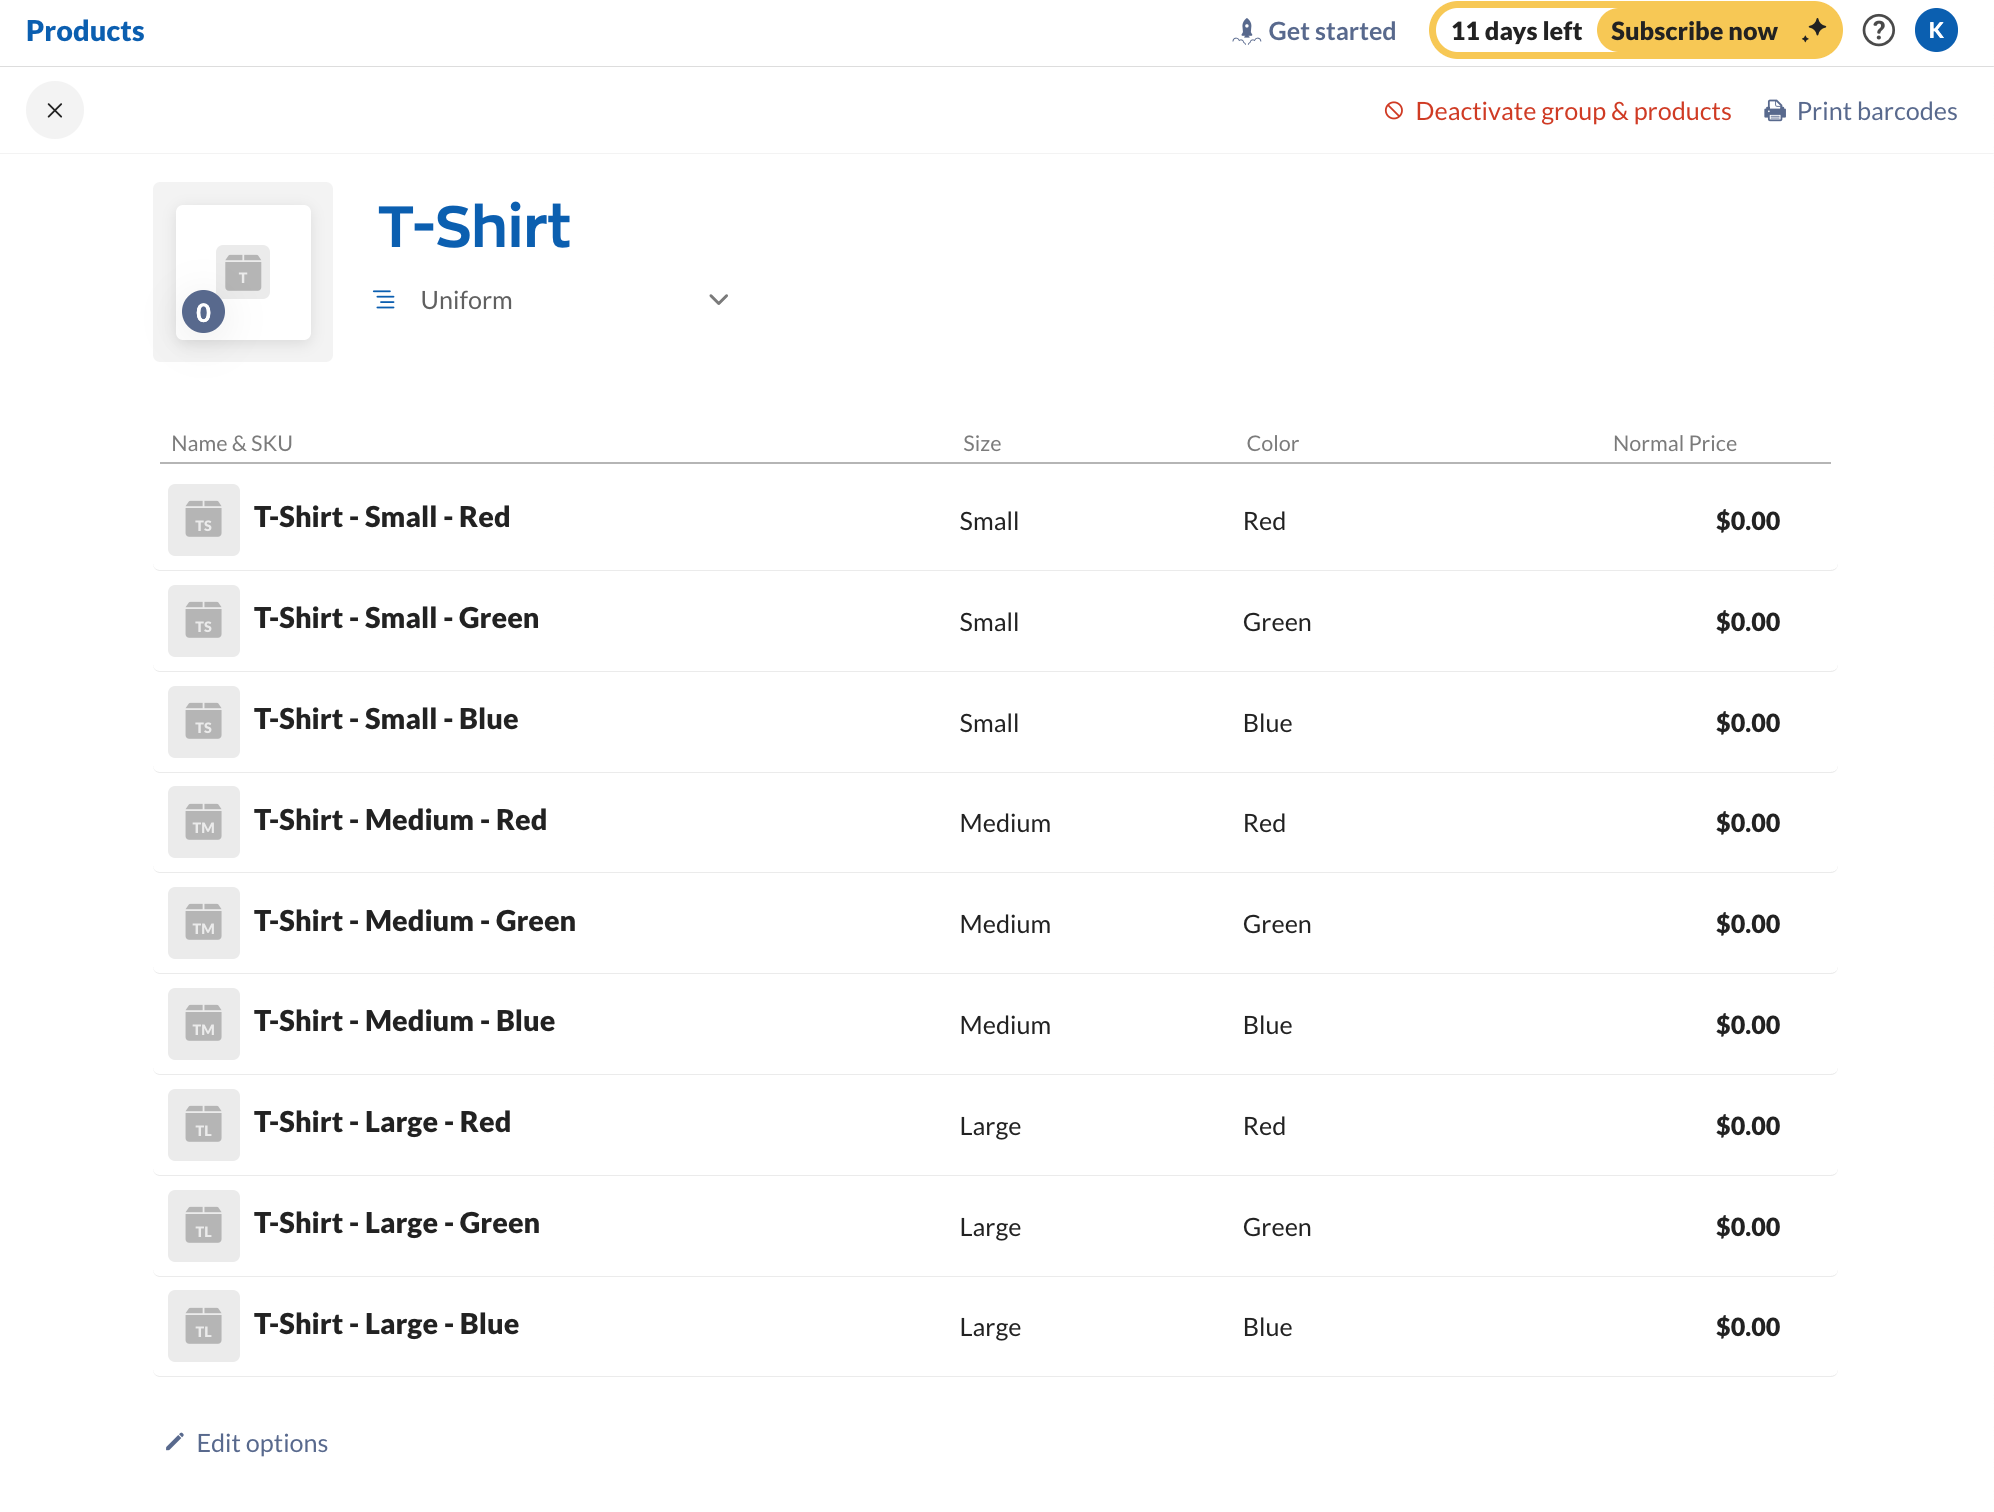1994x1512 pixels.
Task: Click the category list icon beside Uniform
Action: coord(385,299)
